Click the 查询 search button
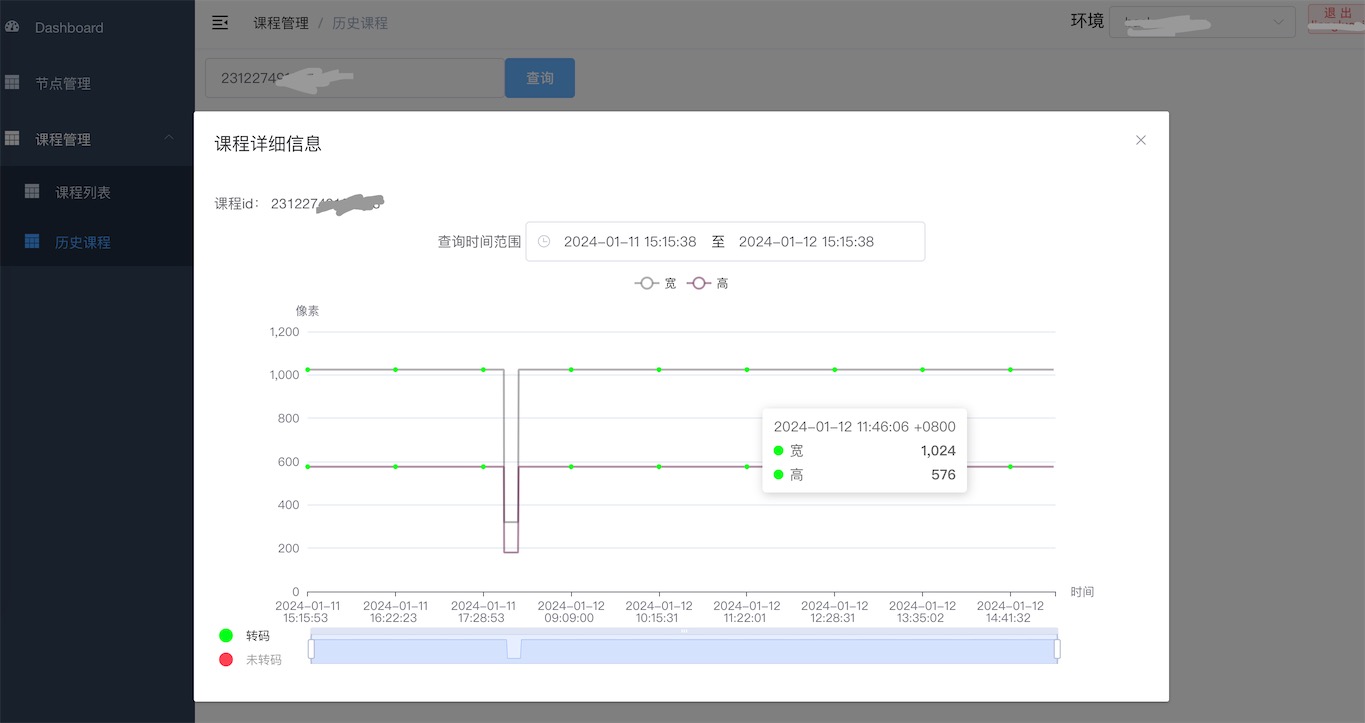The image size is (1365, 723). pos(540,78)
